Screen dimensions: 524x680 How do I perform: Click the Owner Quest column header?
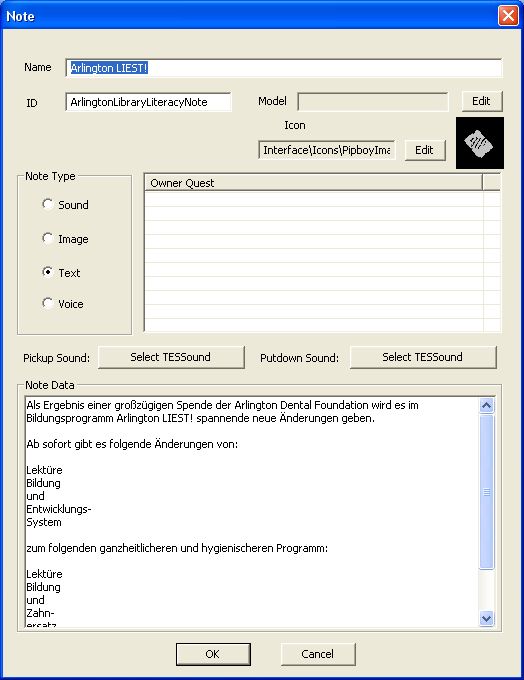pos(313,183)
